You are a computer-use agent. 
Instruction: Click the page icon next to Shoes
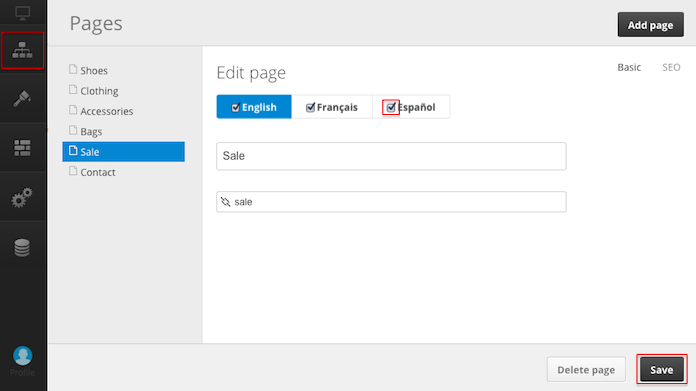tap(73, 69)
